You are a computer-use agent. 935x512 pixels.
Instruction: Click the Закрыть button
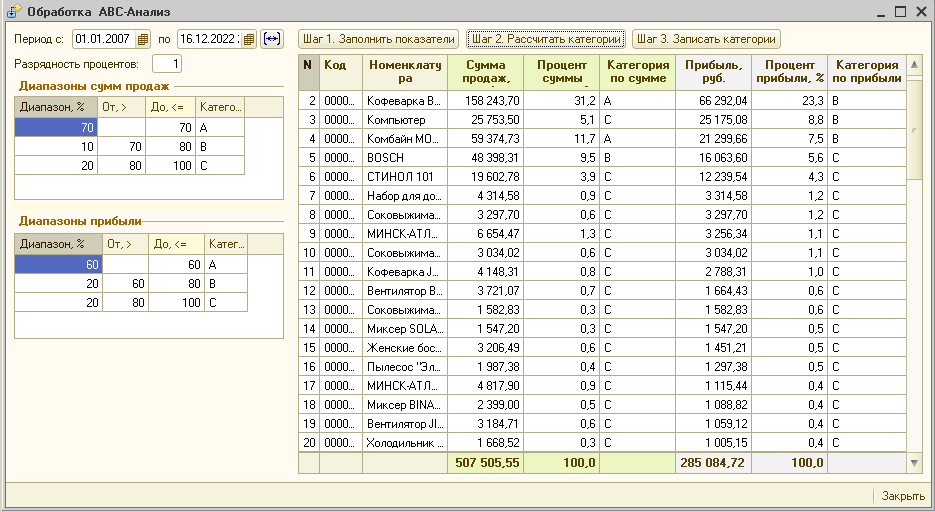[903, 496]
